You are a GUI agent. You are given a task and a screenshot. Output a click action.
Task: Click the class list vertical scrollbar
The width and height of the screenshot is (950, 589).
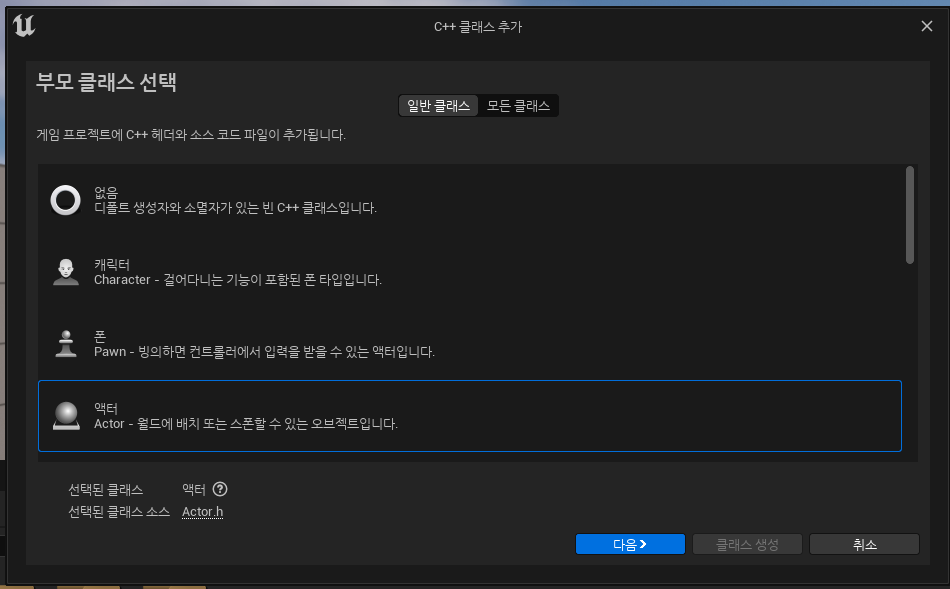click(909, 215)
